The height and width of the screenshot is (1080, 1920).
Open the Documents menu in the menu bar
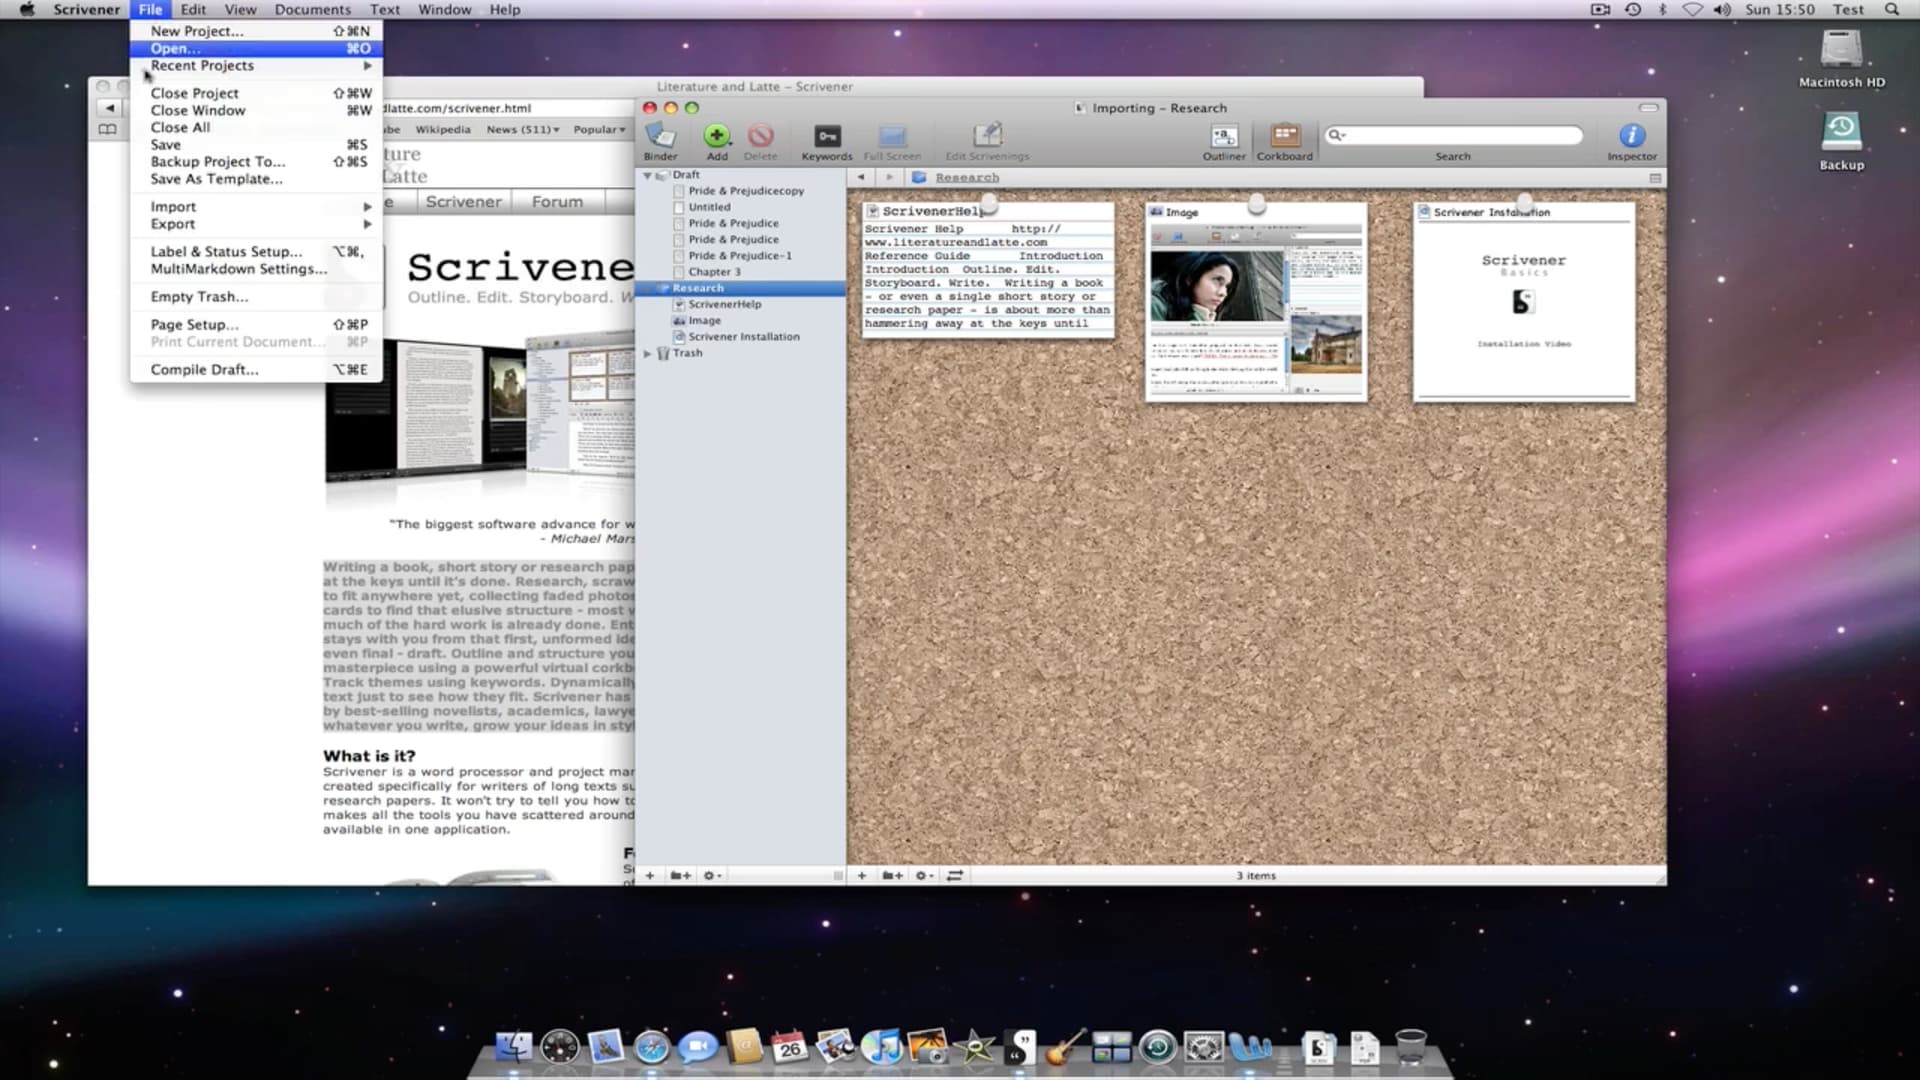click(x=312, y=9)
